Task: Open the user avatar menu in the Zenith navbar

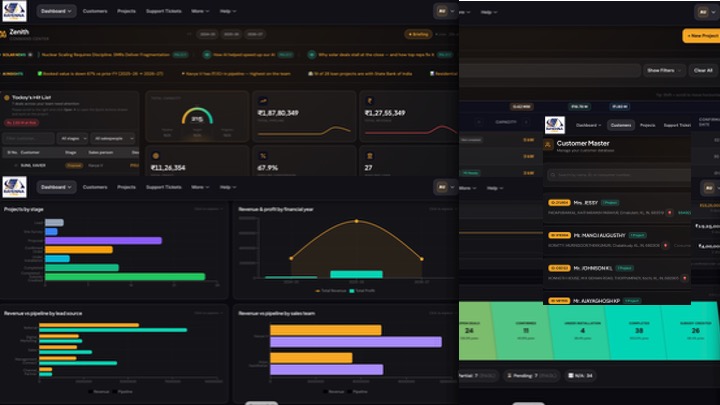Action: pyautogui.click(x=444, y=11)
